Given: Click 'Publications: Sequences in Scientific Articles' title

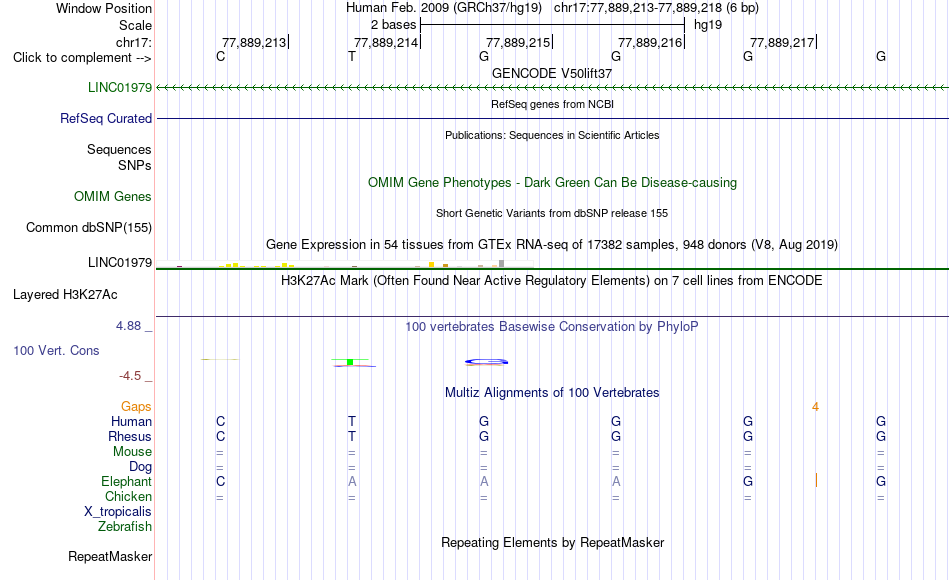Looking at the screenshot, I should click(552, 135).
